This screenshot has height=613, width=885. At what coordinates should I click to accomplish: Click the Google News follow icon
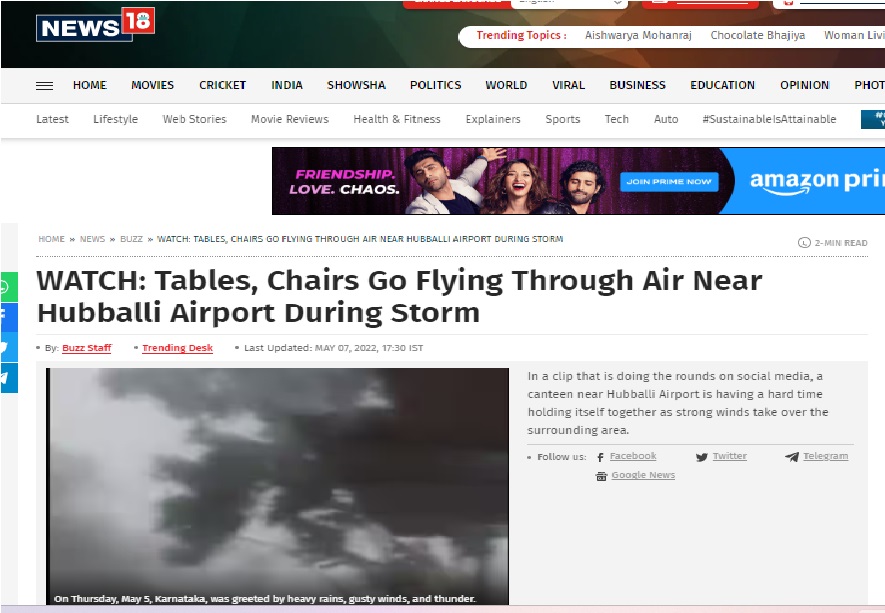601,476
